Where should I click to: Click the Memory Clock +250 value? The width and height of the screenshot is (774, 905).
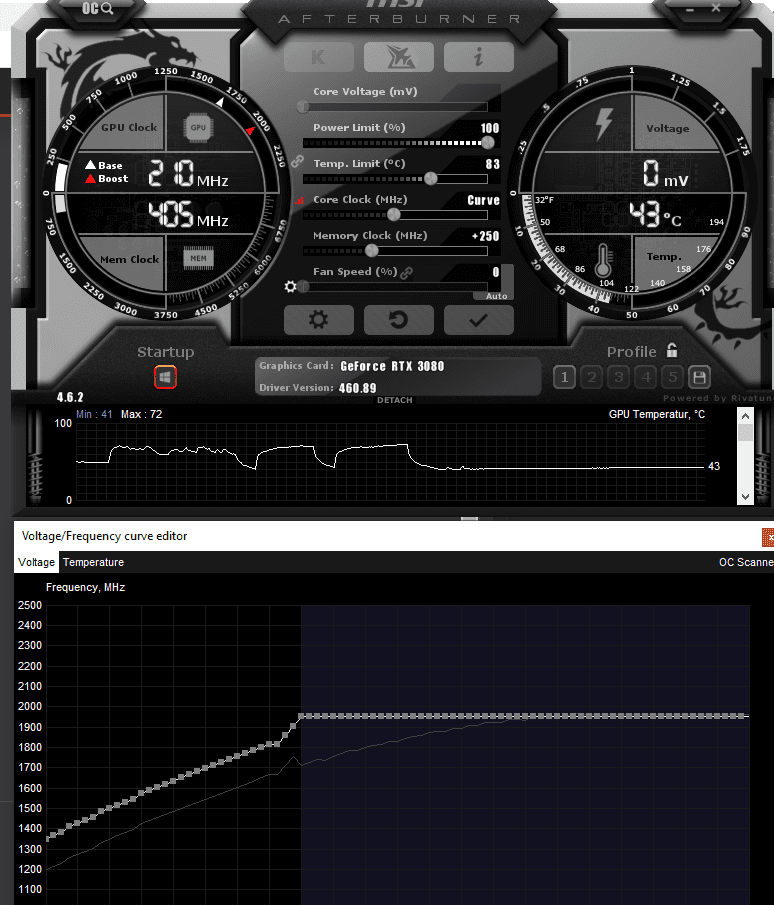(485, 236)
